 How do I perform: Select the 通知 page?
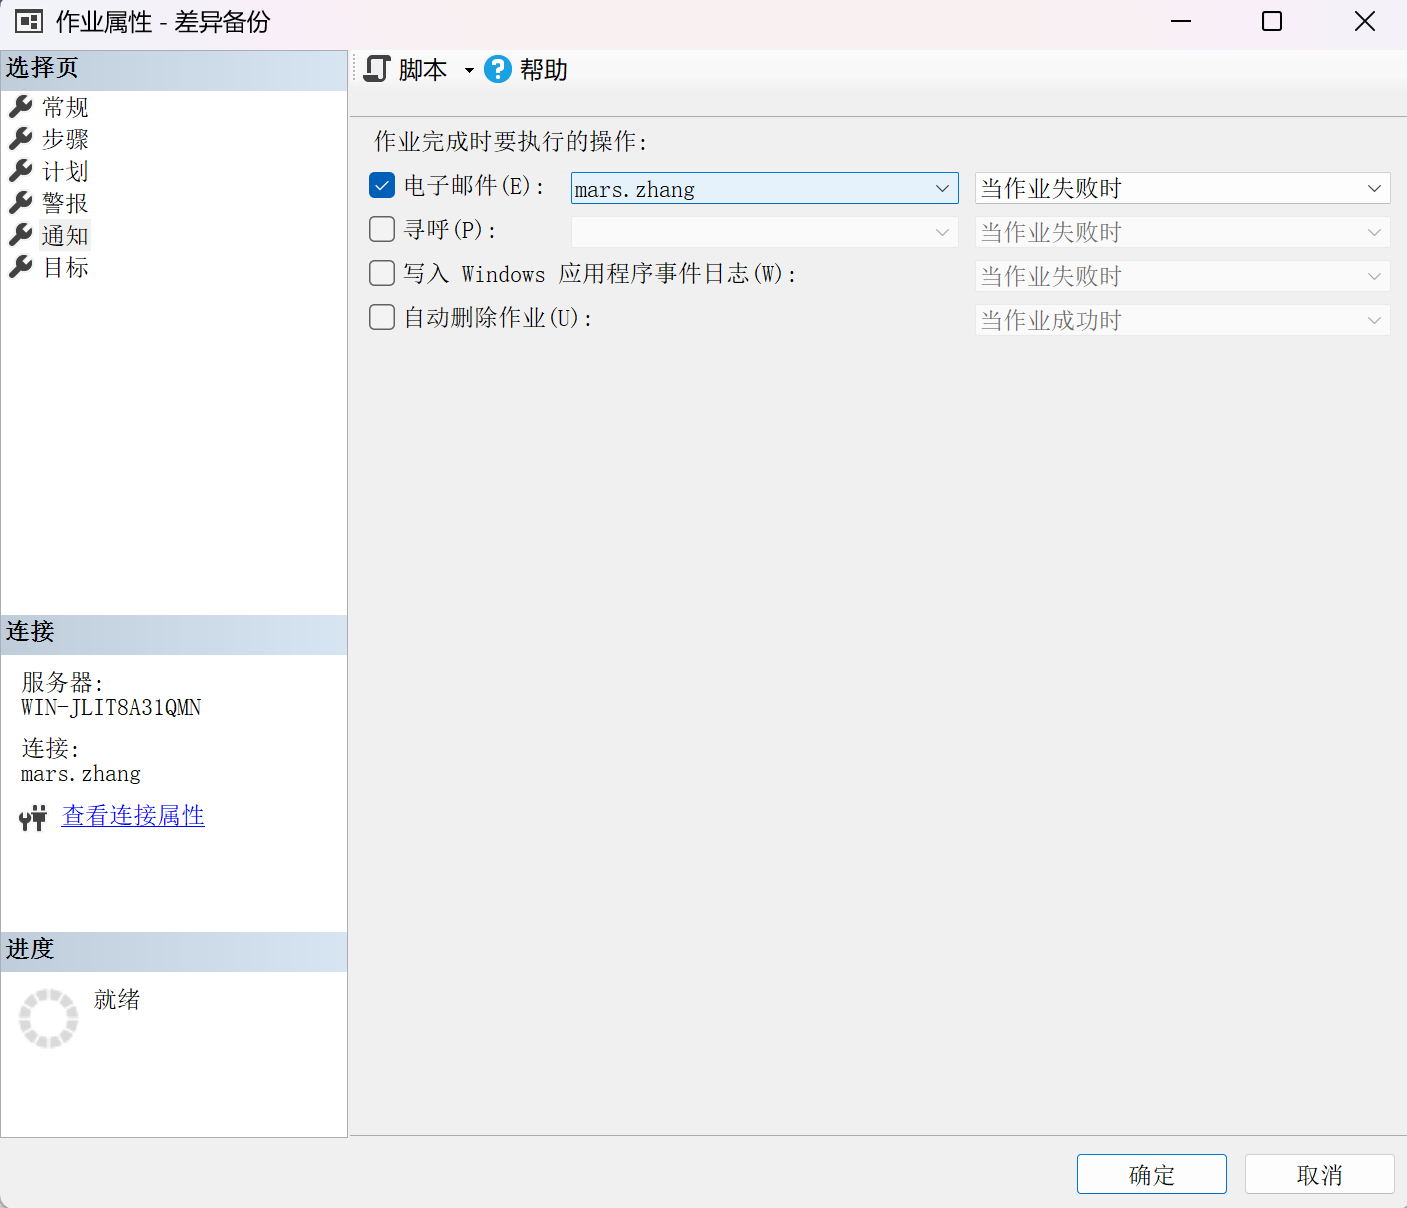point(65,235)
